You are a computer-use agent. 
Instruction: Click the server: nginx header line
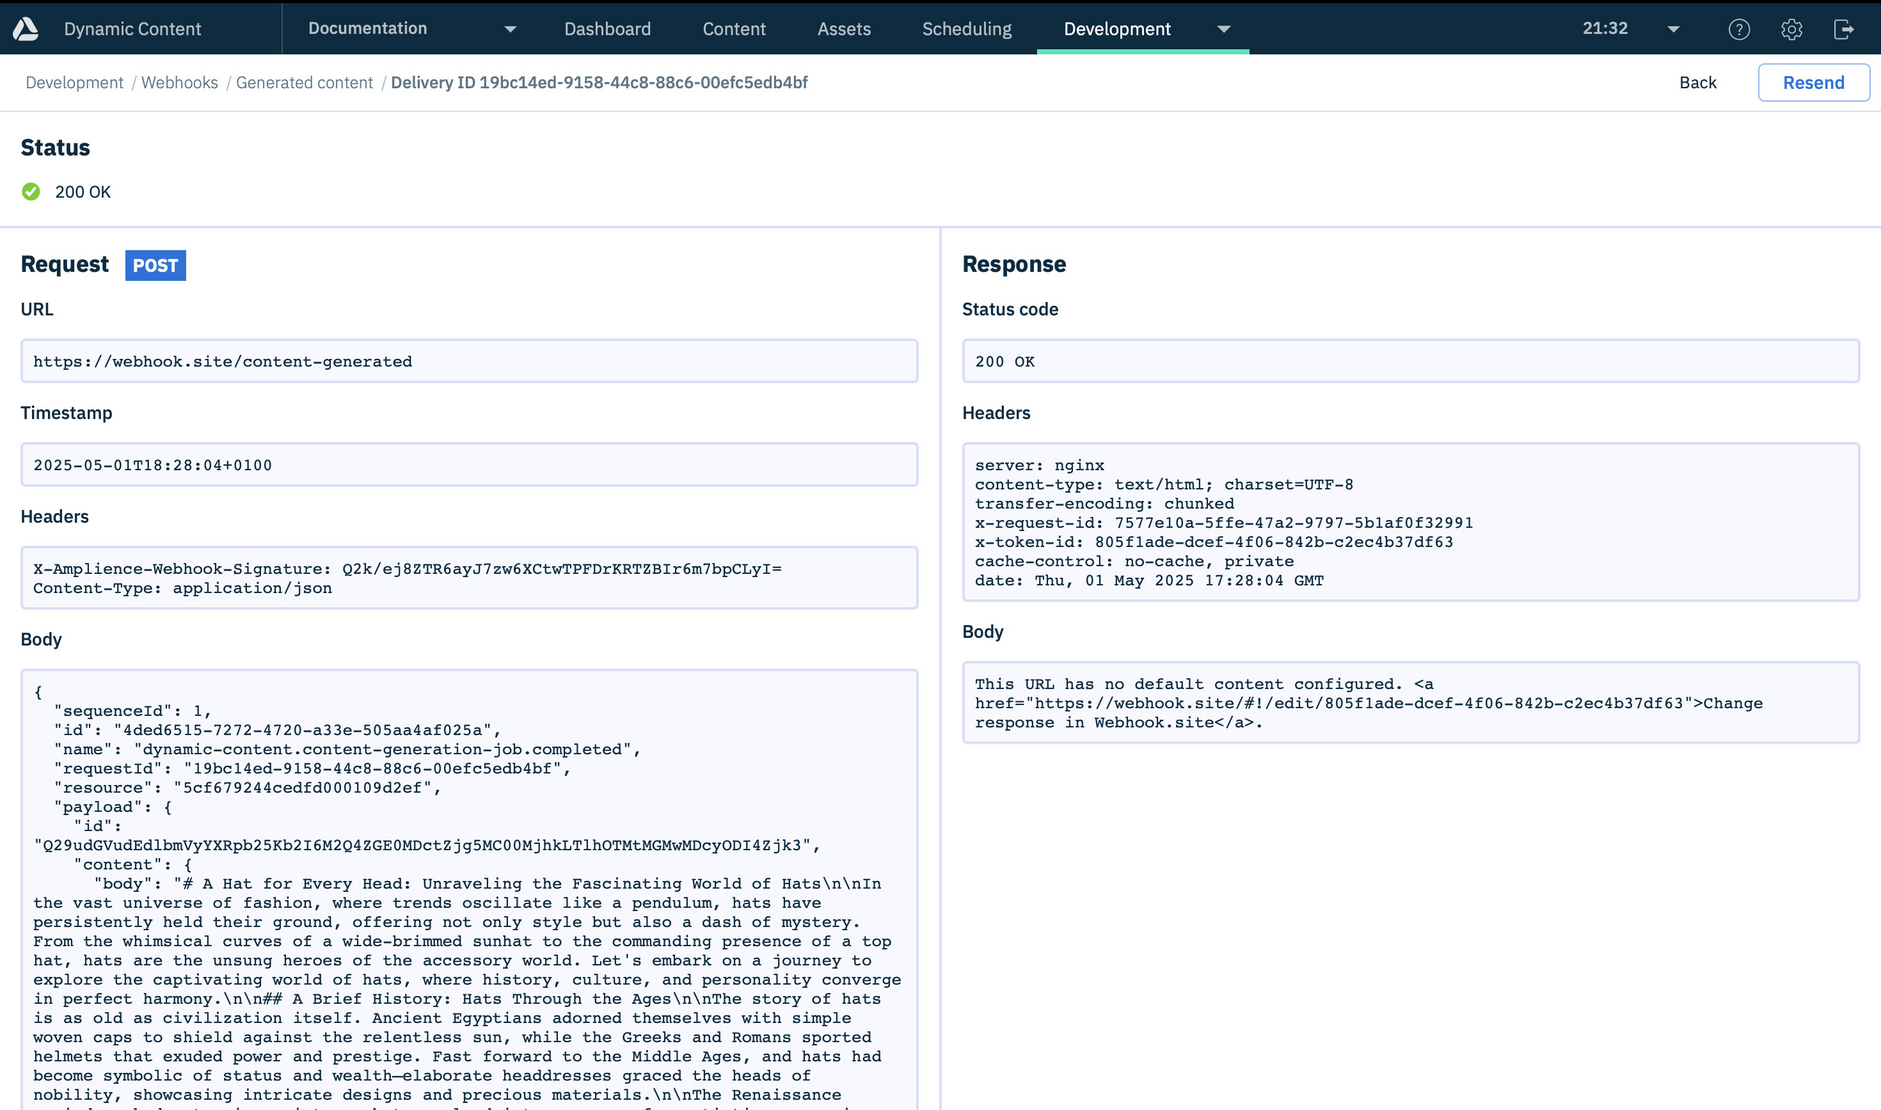(1039, 465)
